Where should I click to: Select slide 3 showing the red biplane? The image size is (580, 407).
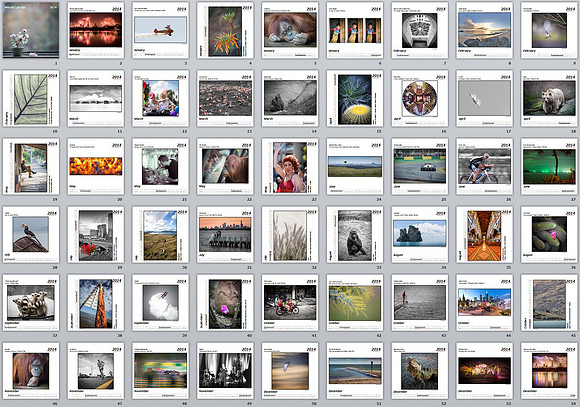tap(161, 30)
